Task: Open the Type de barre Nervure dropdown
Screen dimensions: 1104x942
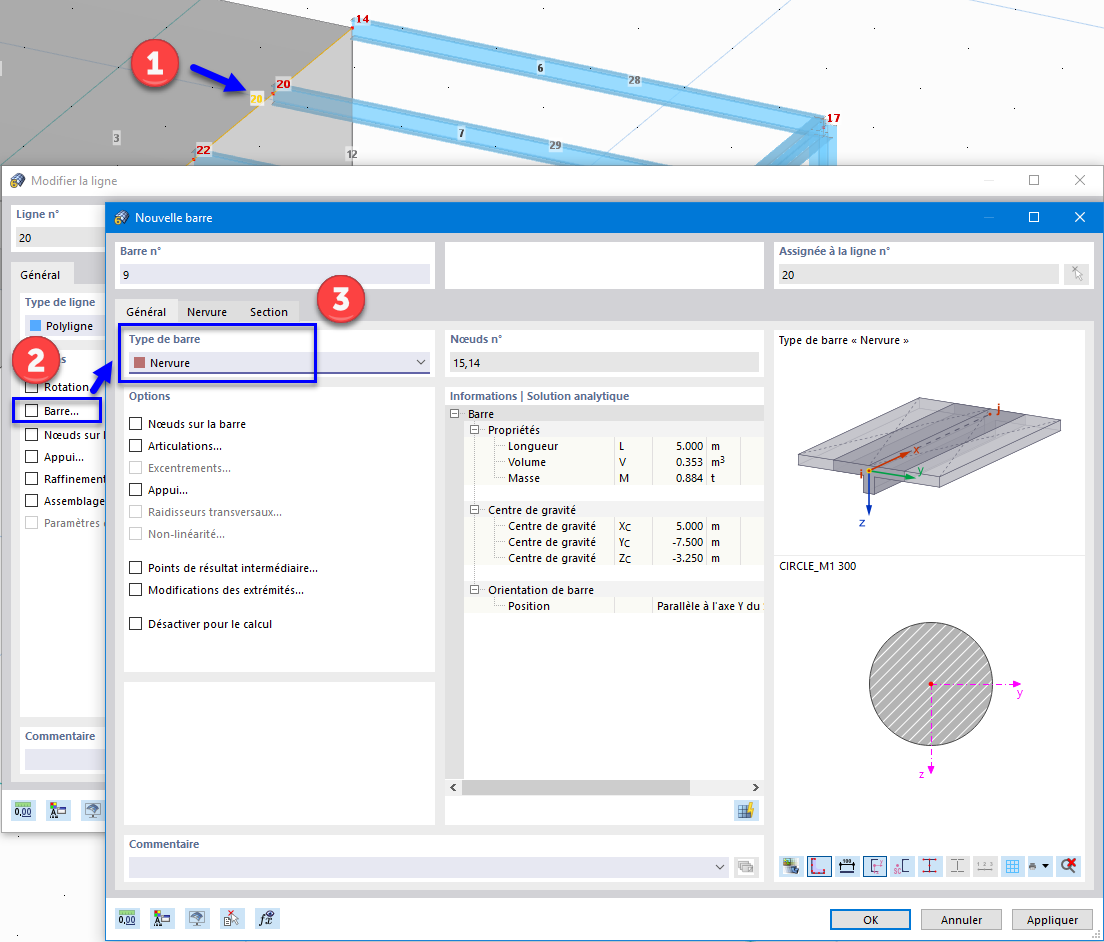Action: pyautogui.click(x=279, y=363)
